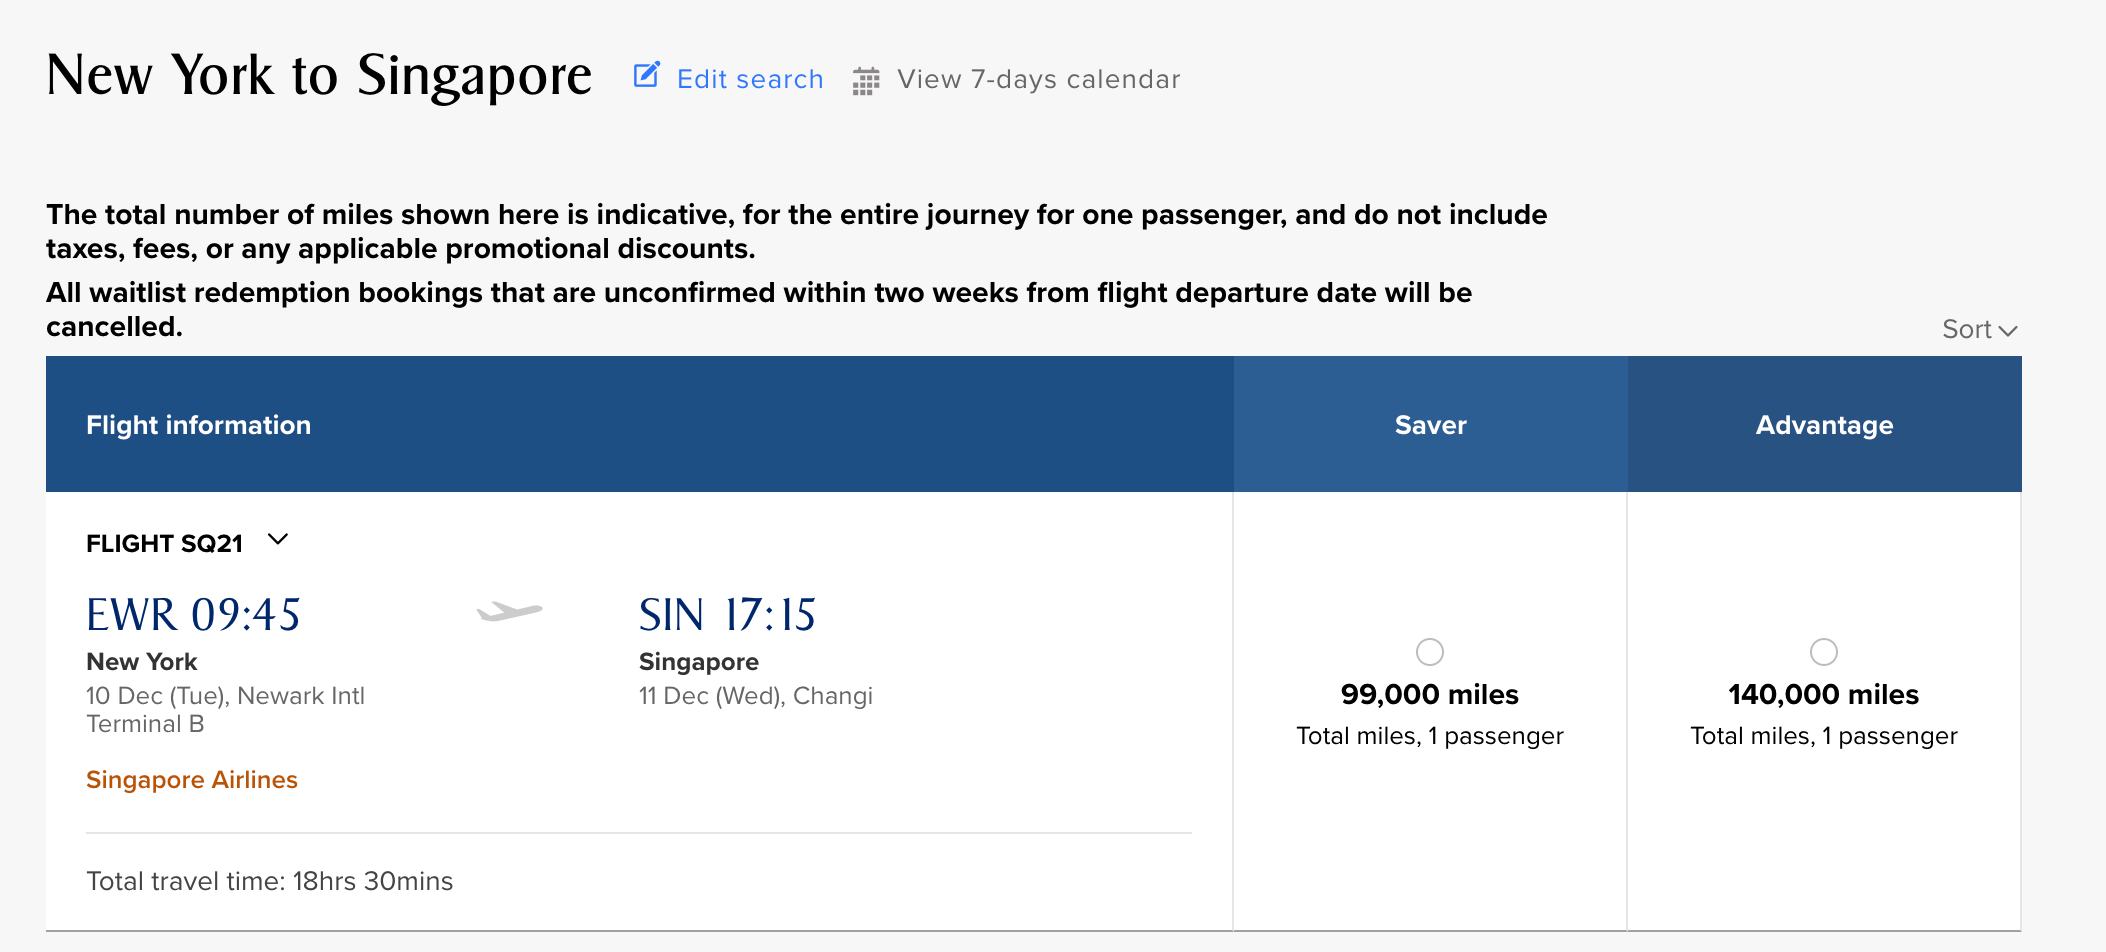Expand flight SQ21 details chevron

click(x=278, y=540)
